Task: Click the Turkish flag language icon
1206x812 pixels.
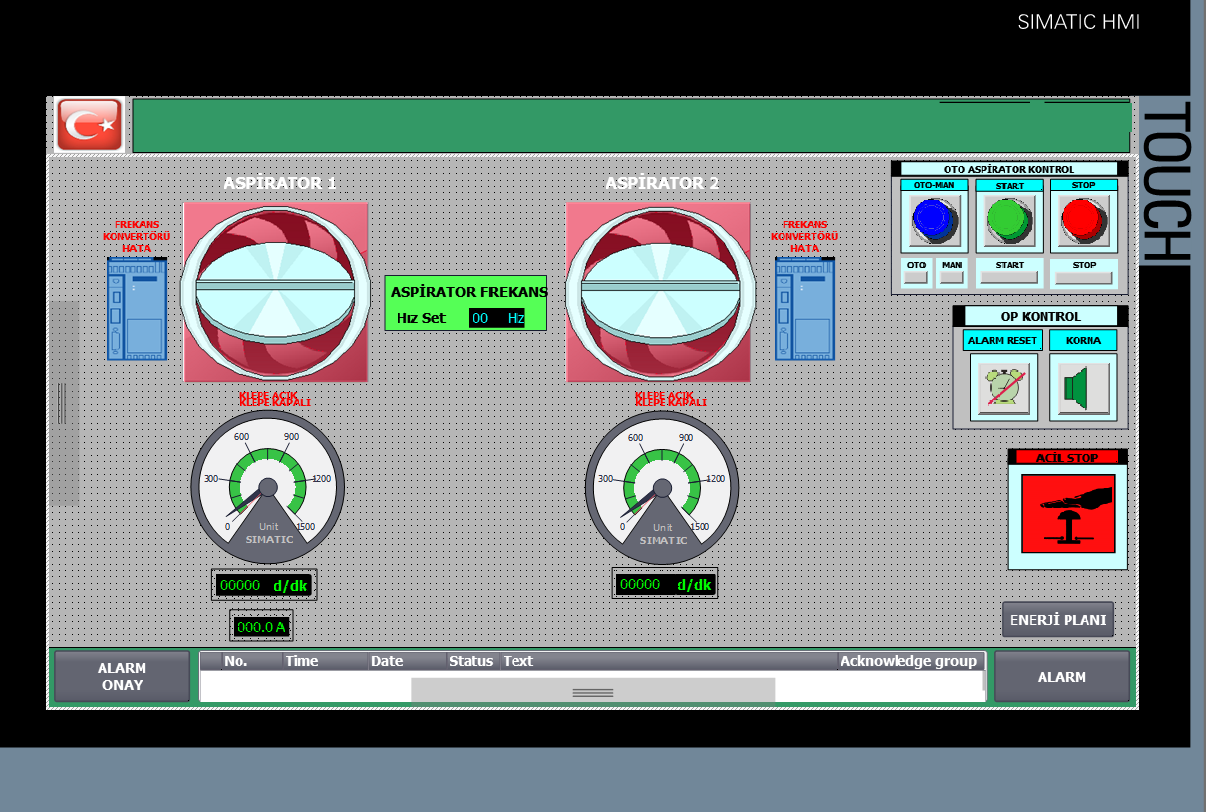Action: [89, 125]
